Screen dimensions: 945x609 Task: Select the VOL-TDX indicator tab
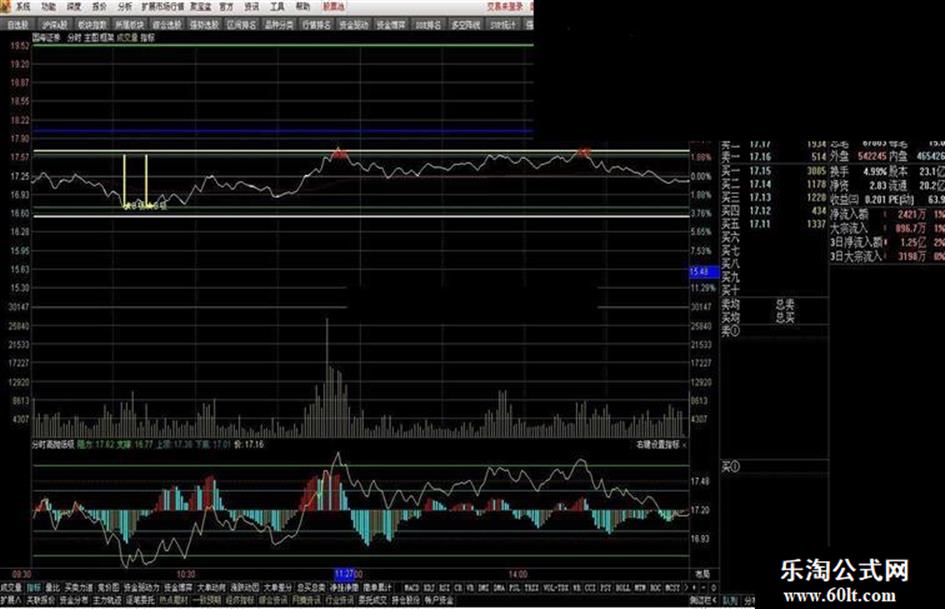point(556,587)
